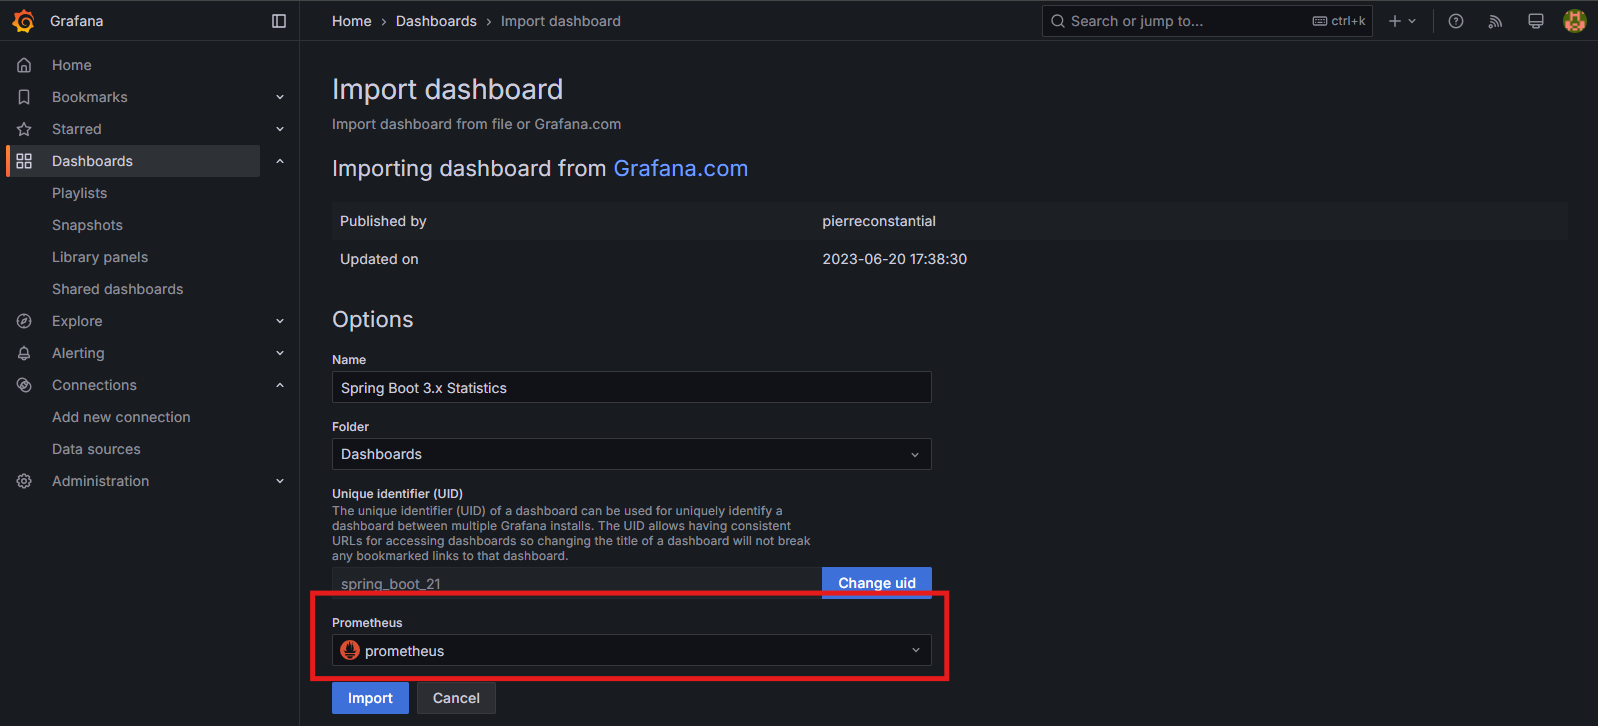The height and width of the screenshot is (726, 1598).
Task: Expand the Bookmarks section chevron
Action: pos(280,97)
